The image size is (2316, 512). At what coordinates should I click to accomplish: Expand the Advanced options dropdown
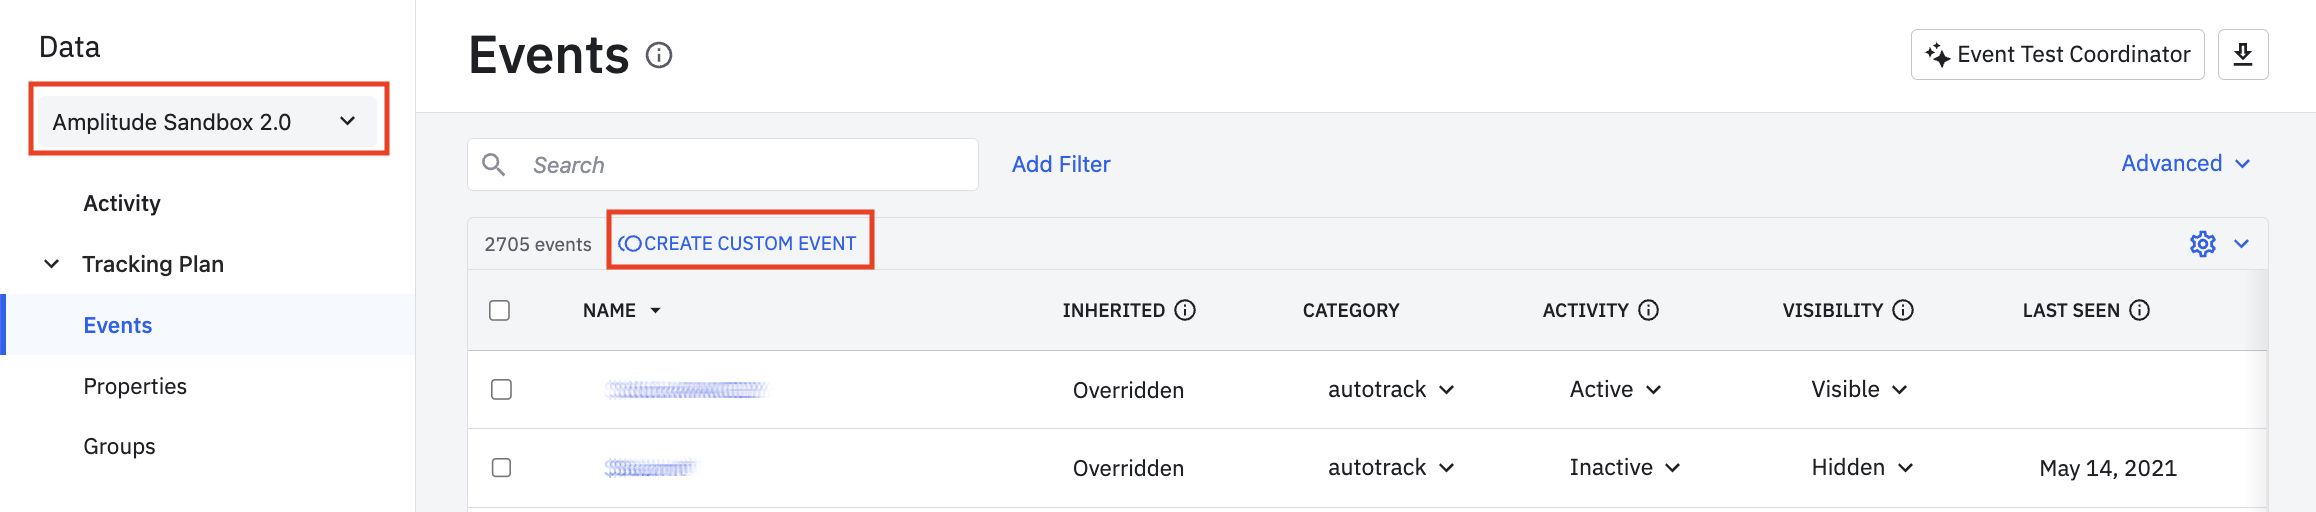[x=2185, y=164]
